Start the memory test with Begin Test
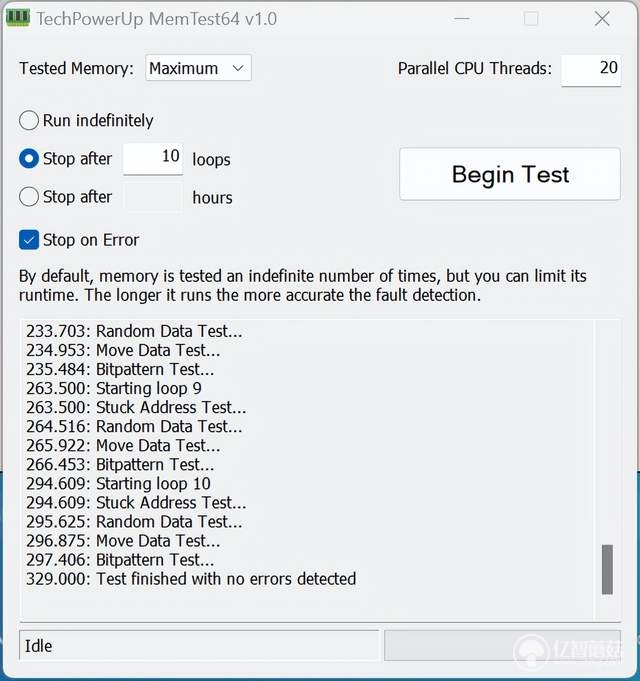640x681 pixels. pyautogui.click(x=510, y=174)
